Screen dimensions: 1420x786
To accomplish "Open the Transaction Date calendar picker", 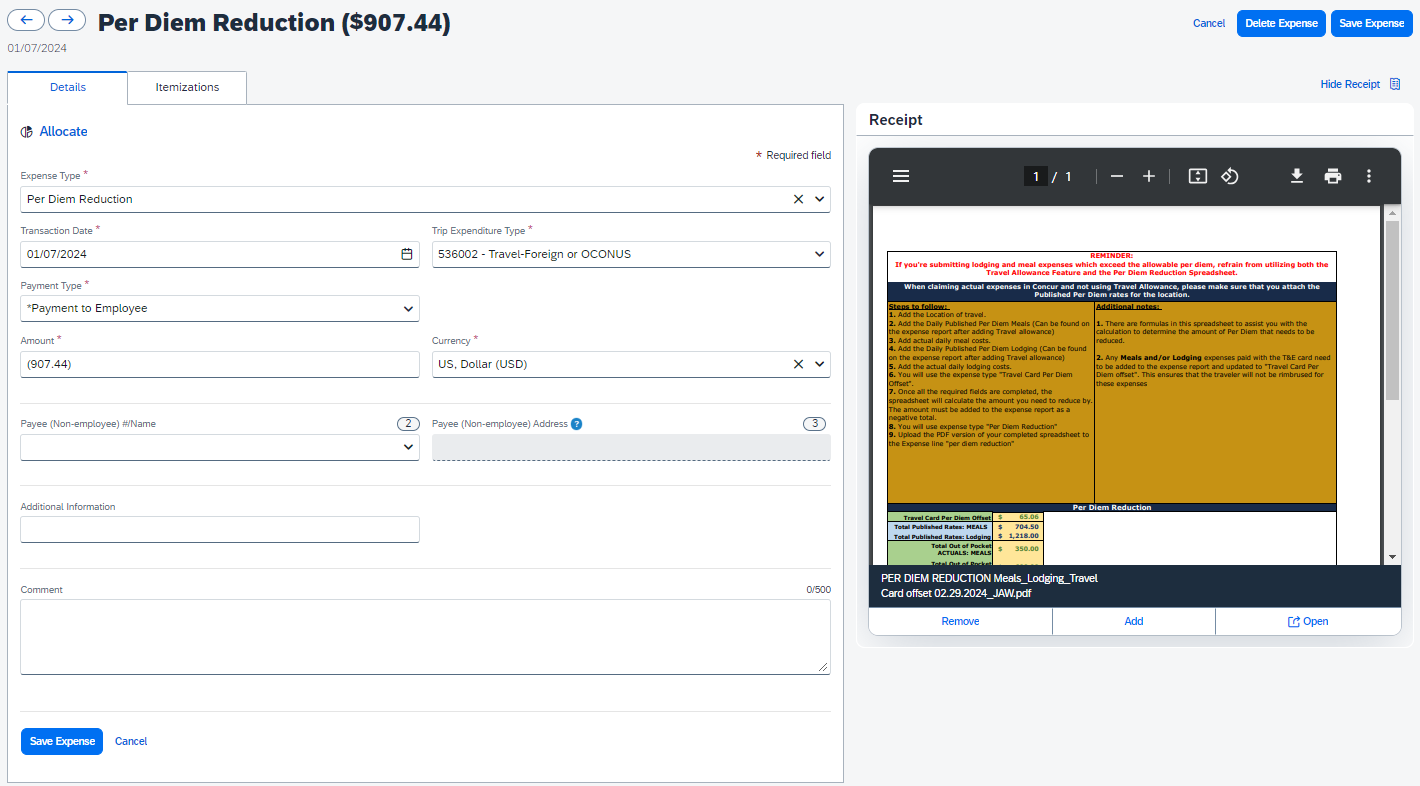I will [x=407, y=254].
